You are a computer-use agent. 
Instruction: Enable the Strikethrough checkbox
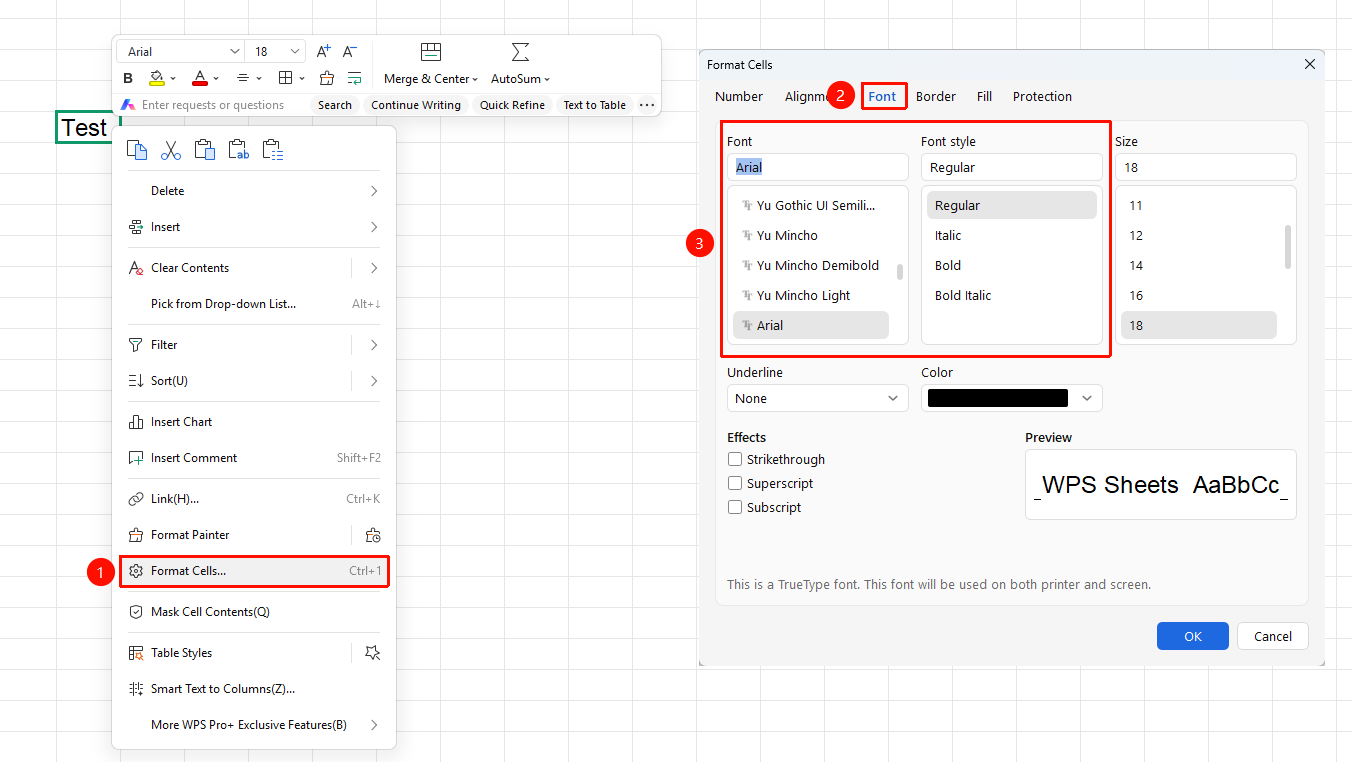click(735, 460)
